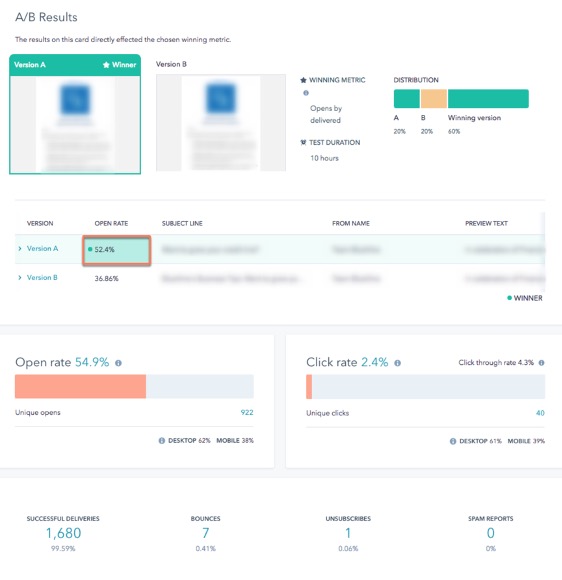Image resolution: width=562 pixels, height=580 pixels.
Task: Click the star icon beside Winning Metric
Action: click(303, 80)
